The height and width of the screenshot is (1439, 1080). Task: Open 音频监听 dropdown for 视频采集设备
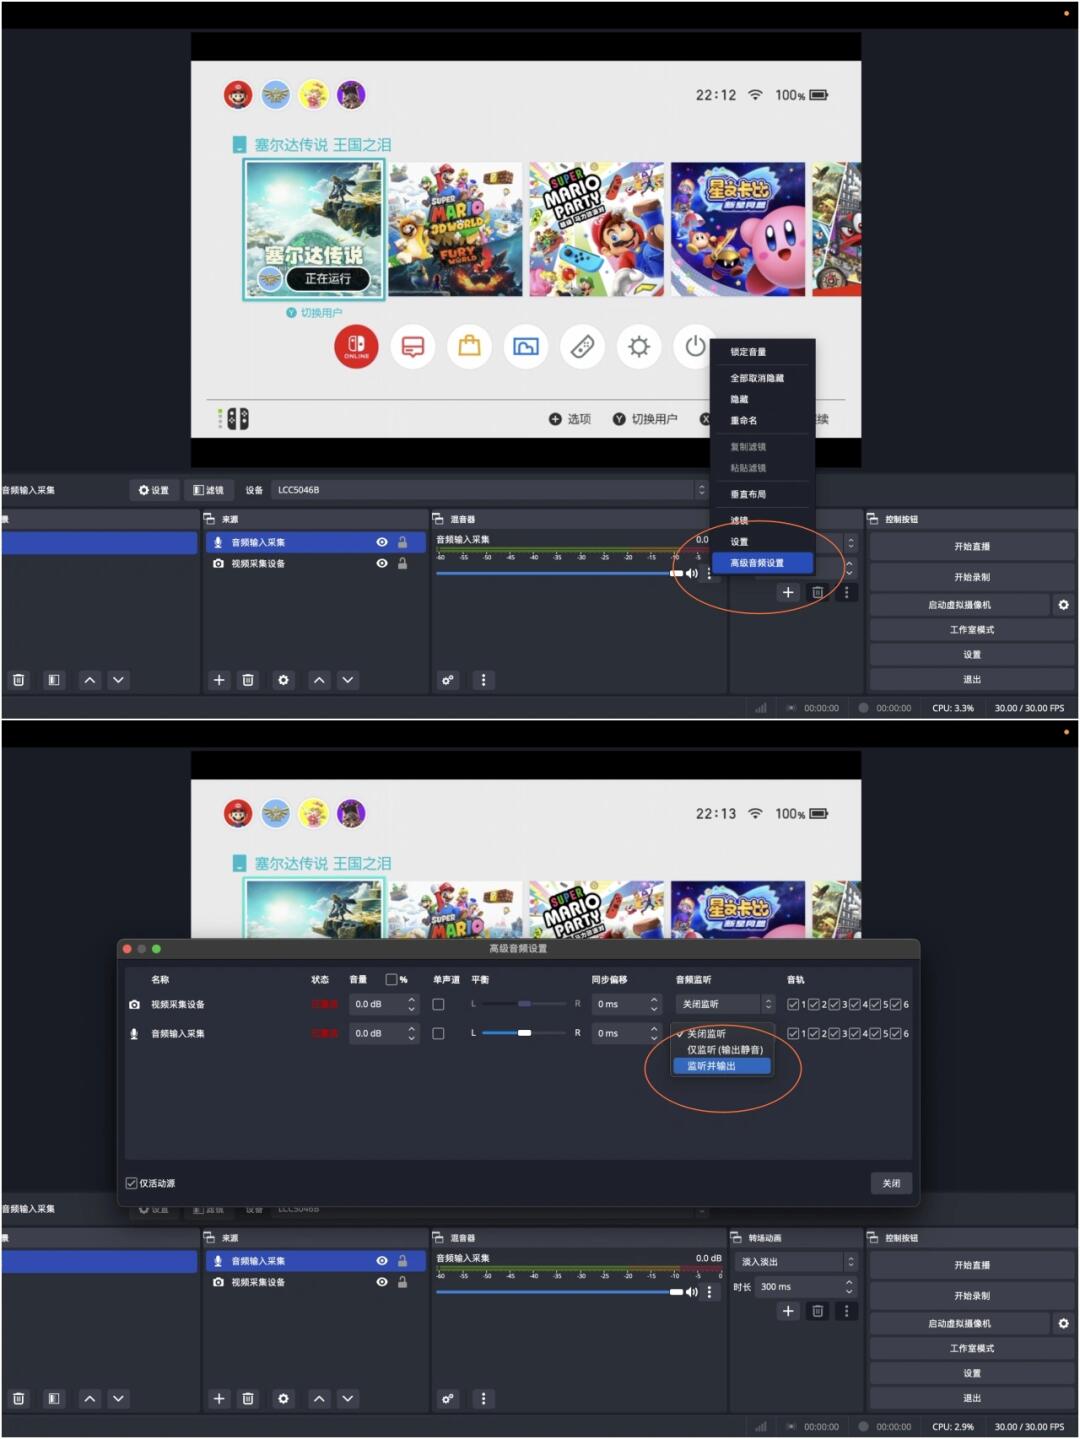coord(725,1004)
